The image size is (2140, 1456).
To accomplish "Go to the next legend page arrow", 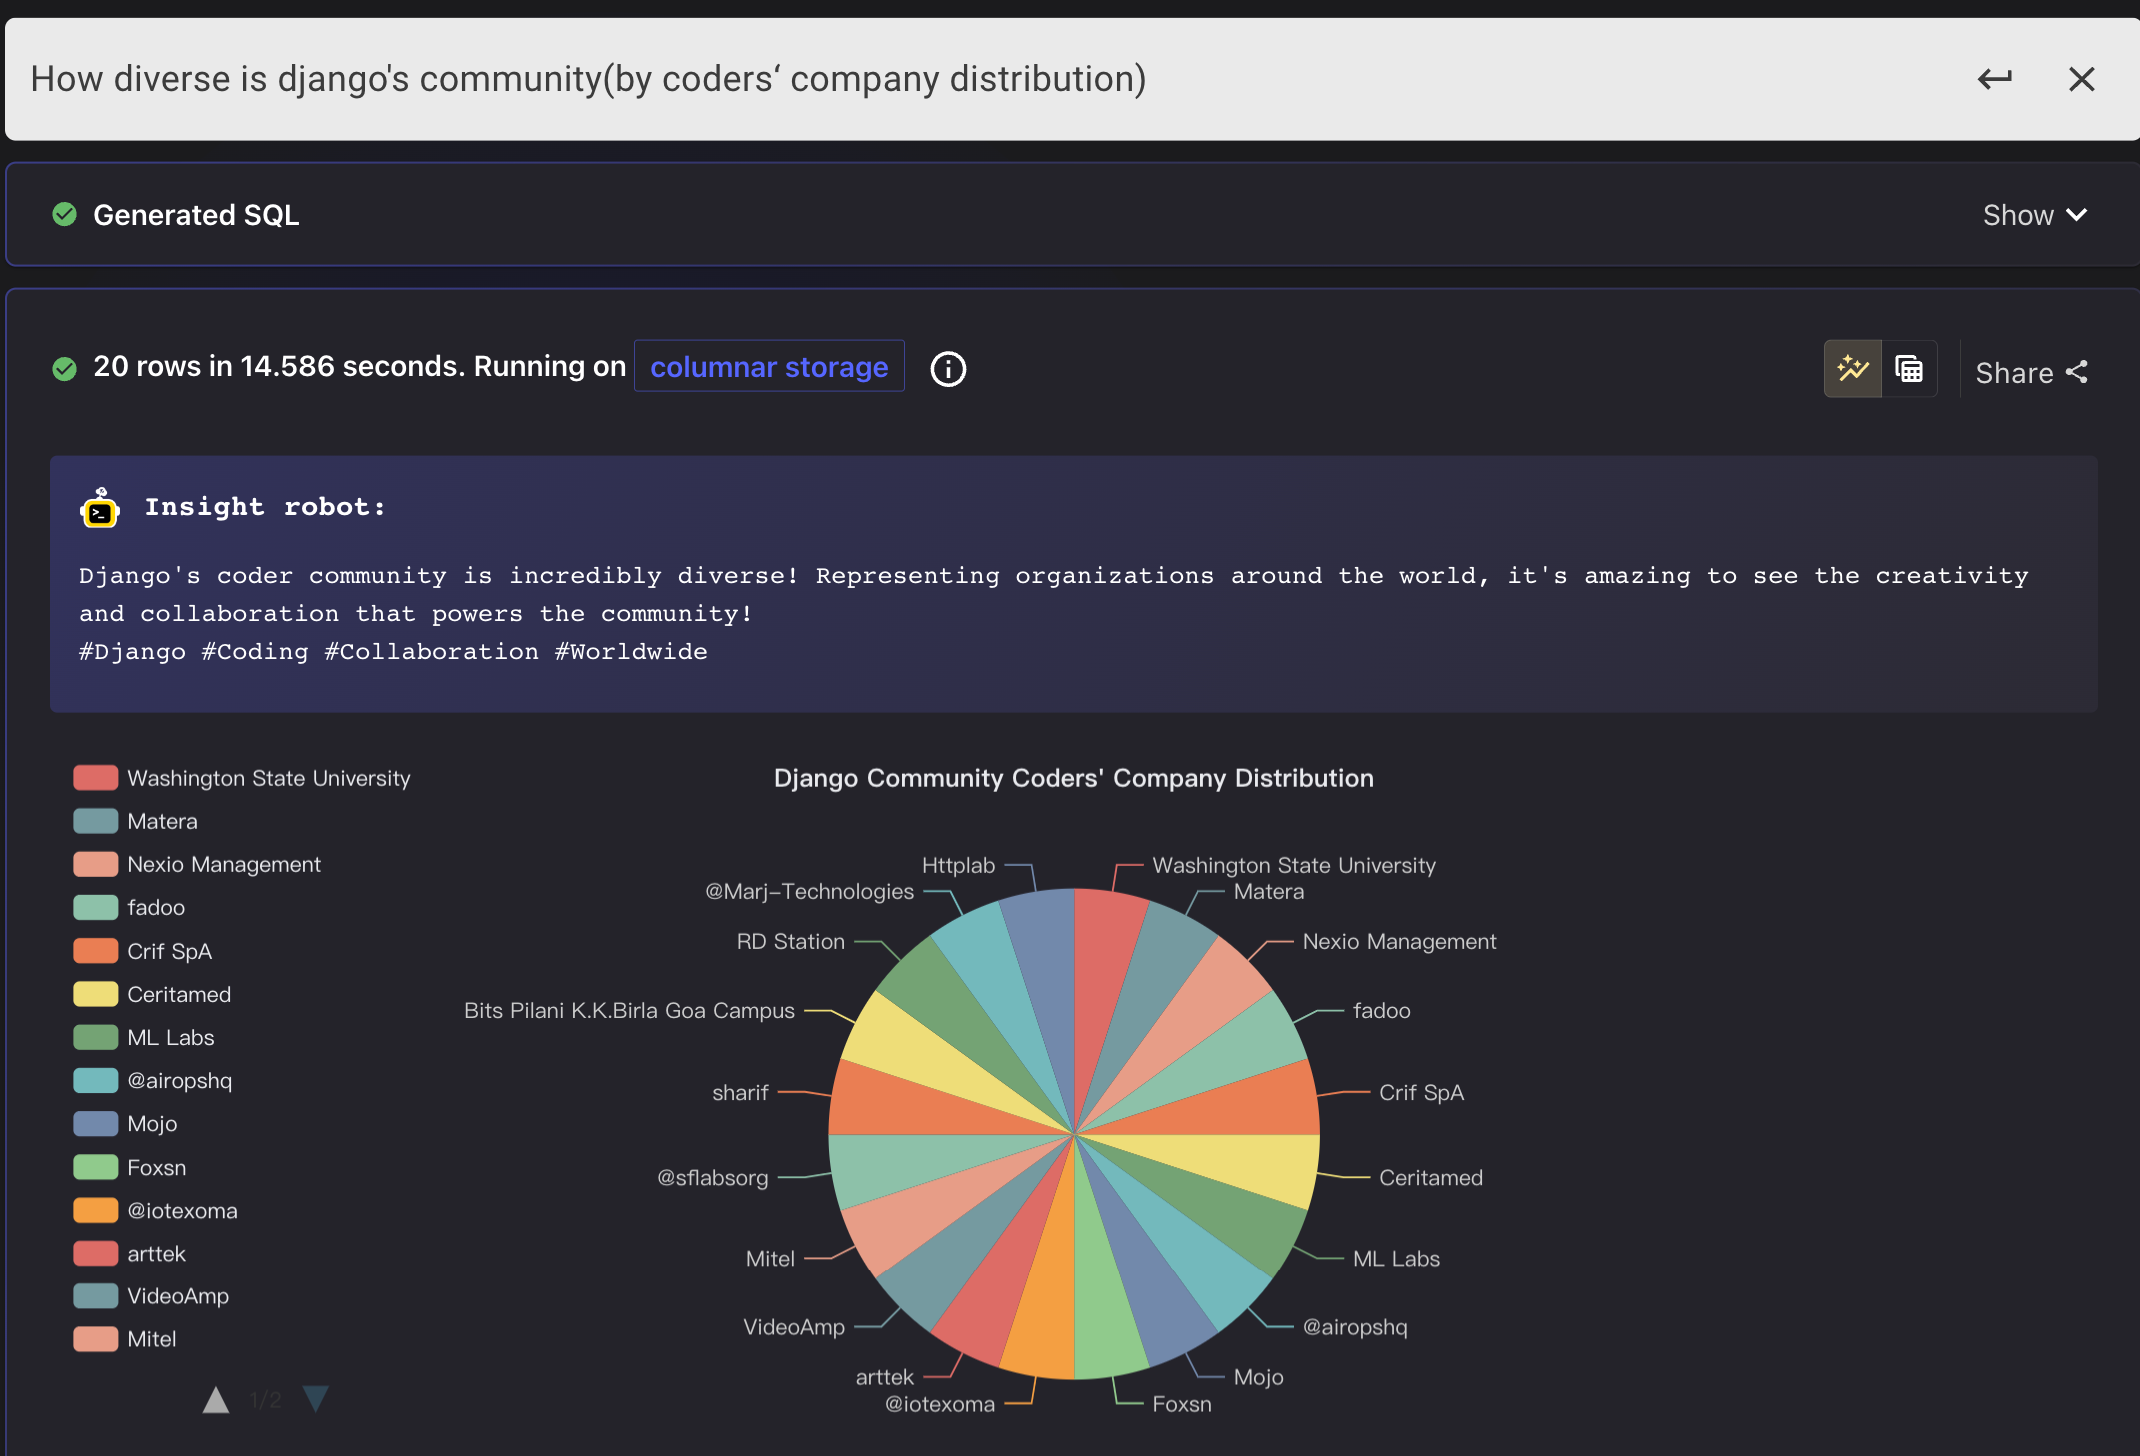I will (x=316, y=1399).
